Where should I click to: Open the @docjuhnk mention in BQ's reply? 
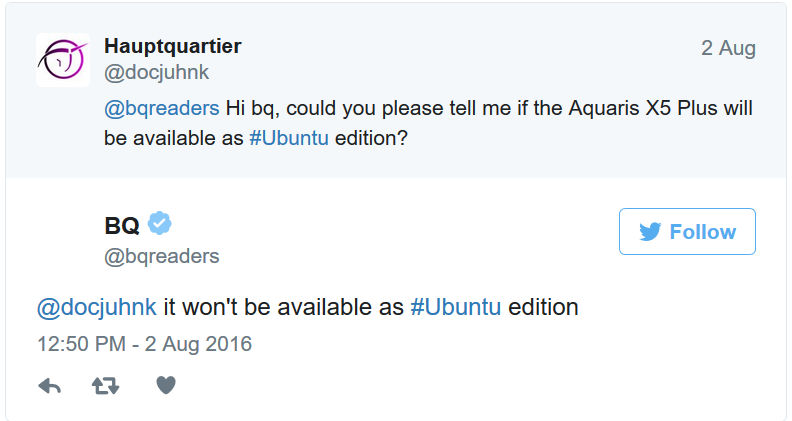click(96, 307)
